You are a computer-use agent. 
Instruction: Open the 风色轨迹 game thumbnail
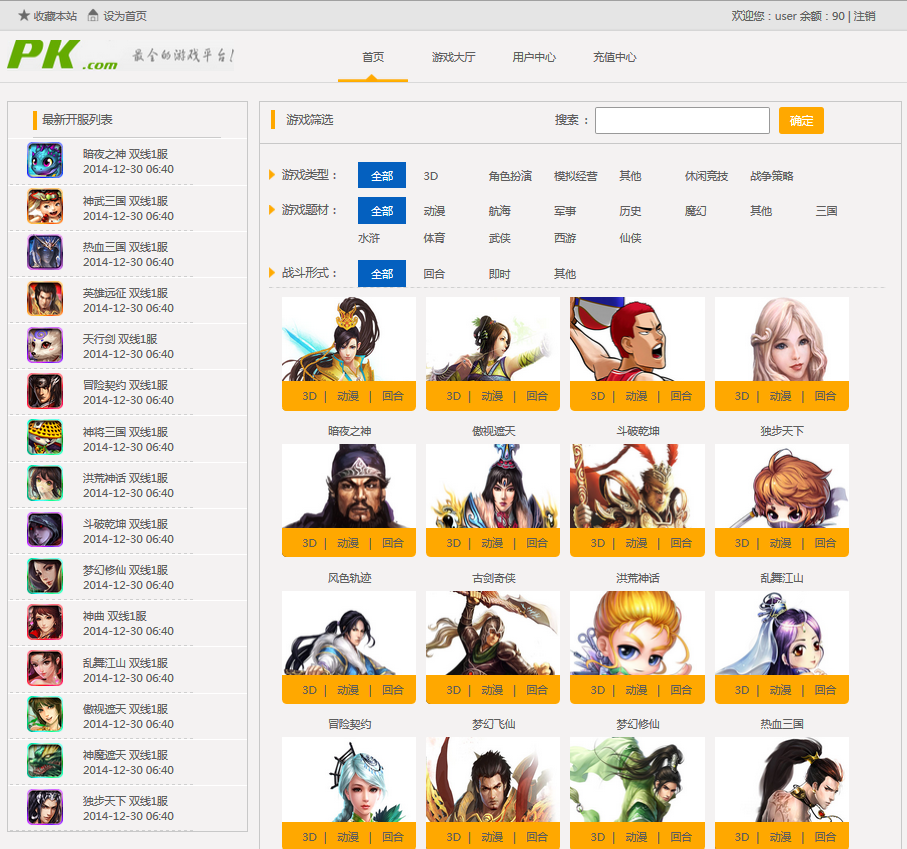349,486
